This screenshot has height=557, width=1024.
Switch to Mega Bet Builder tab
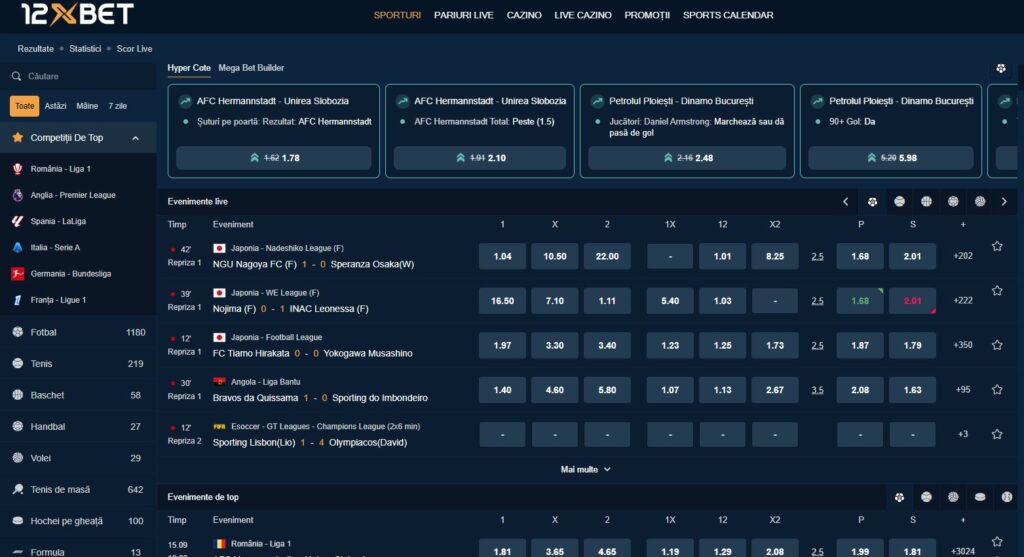pyautogui.click(x=251, y=68)
